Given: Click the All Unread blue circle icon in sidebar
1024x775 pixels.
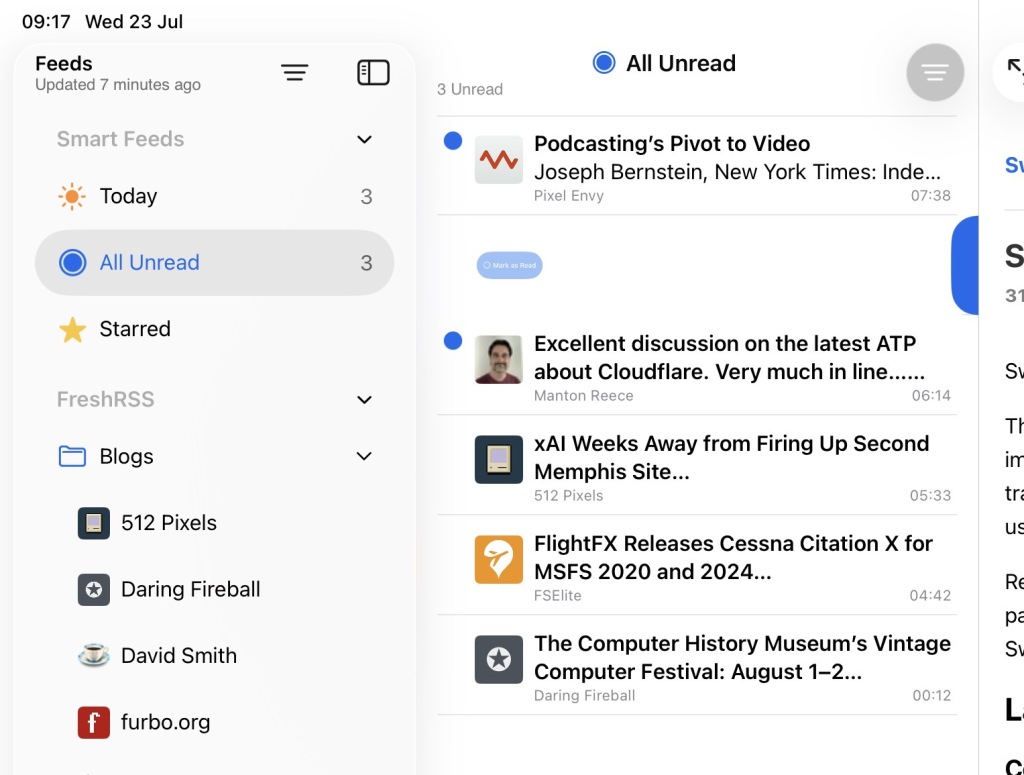Looking at the screenshot, I should (x=72, y=262).
